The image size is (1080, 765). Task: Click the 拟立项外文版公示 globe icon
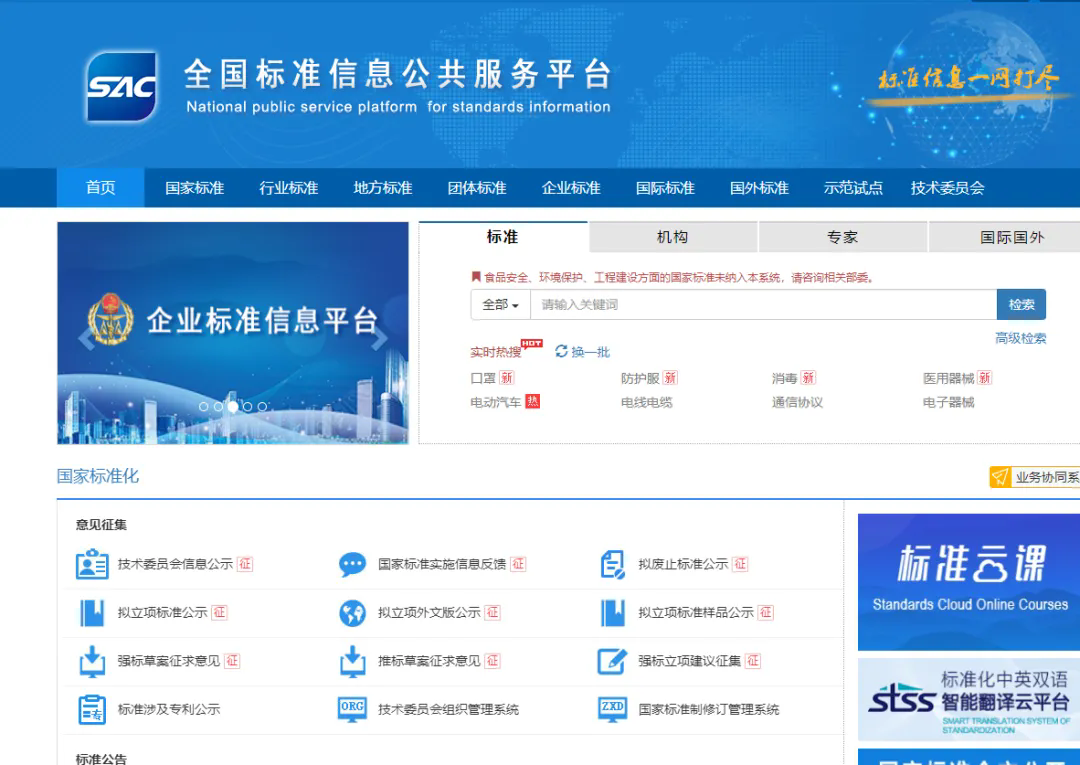[x=352, y=613]
